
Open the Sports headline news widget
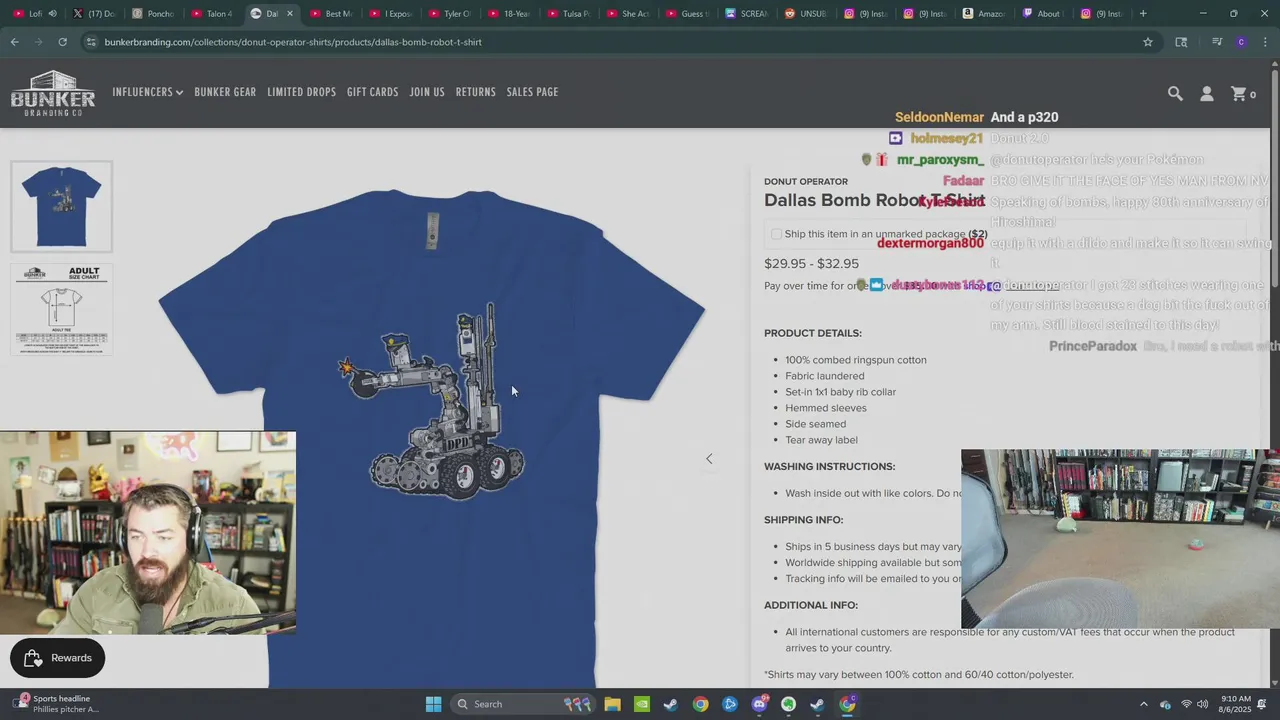[x=58, y=704]
